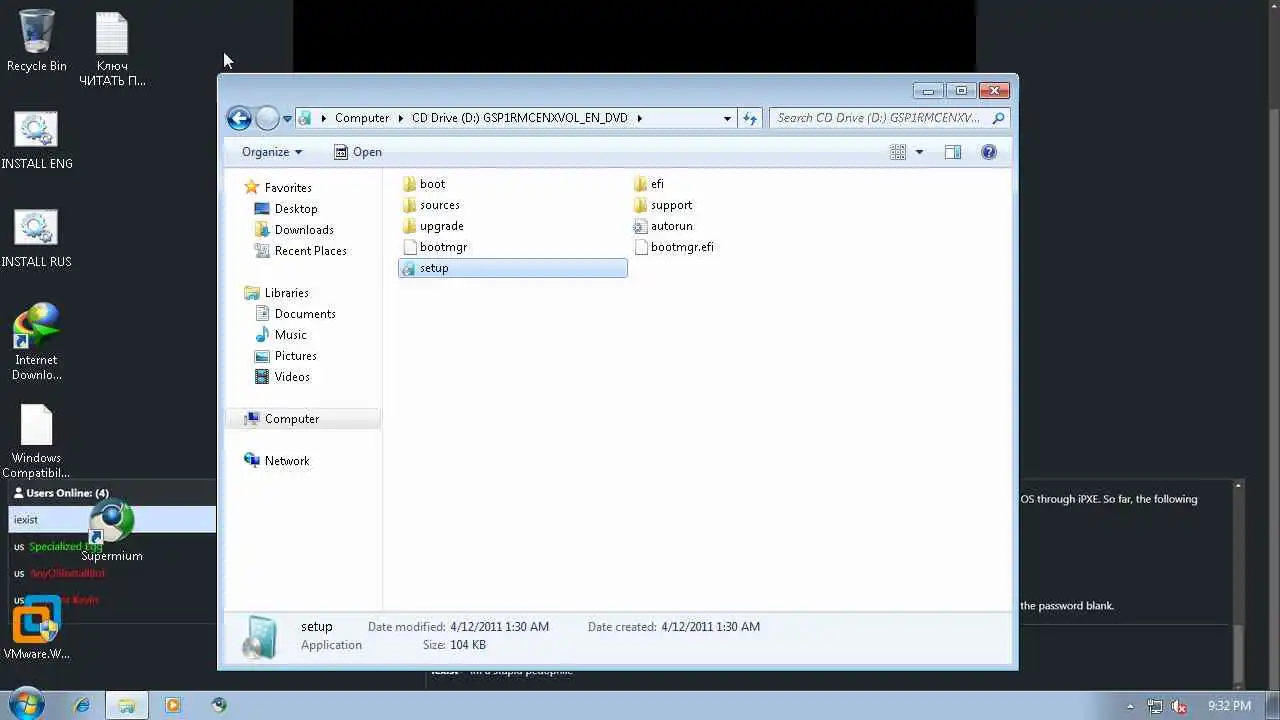Click CD Drive (D:) breadcrumb segment

point(520,118)
